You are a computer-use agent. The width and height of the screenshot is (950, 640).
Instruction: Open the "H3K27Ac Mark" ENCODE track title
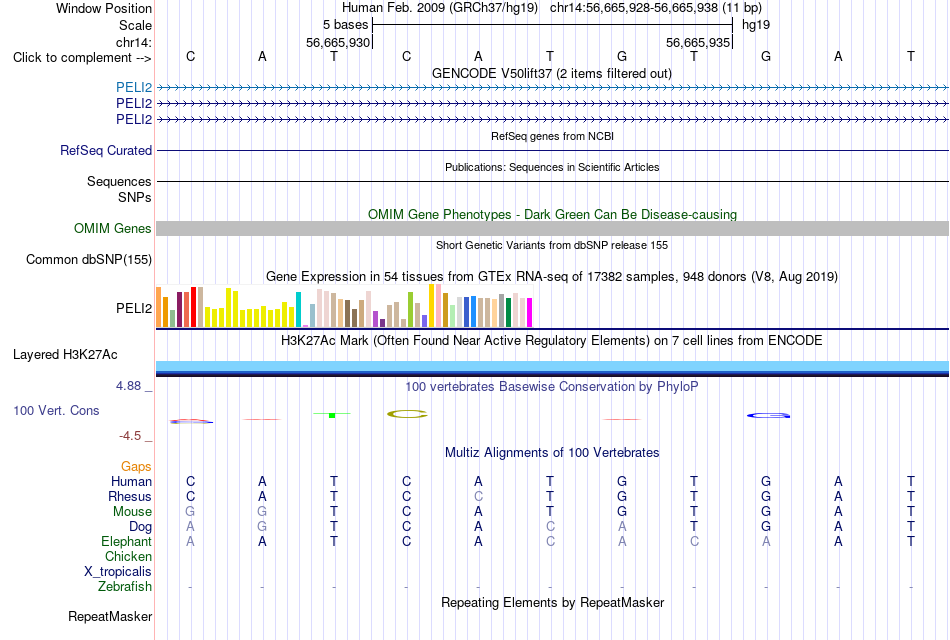point(551,341)
